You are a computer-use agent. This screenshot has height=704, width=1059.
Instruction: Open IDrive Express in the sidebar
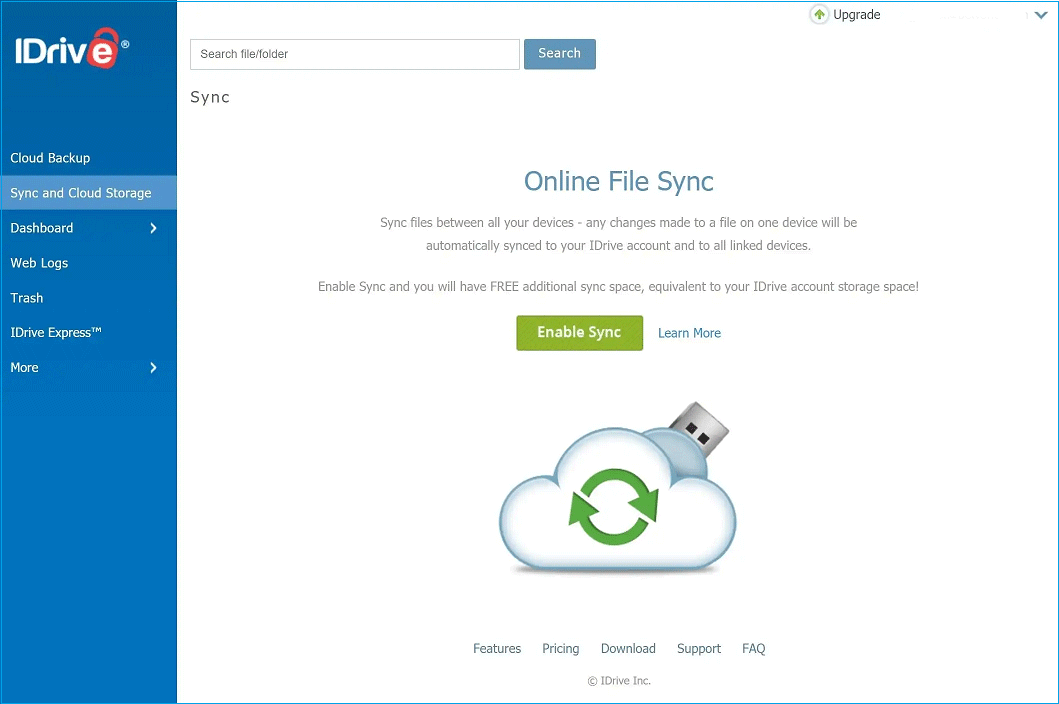click(x=56, y=333)
